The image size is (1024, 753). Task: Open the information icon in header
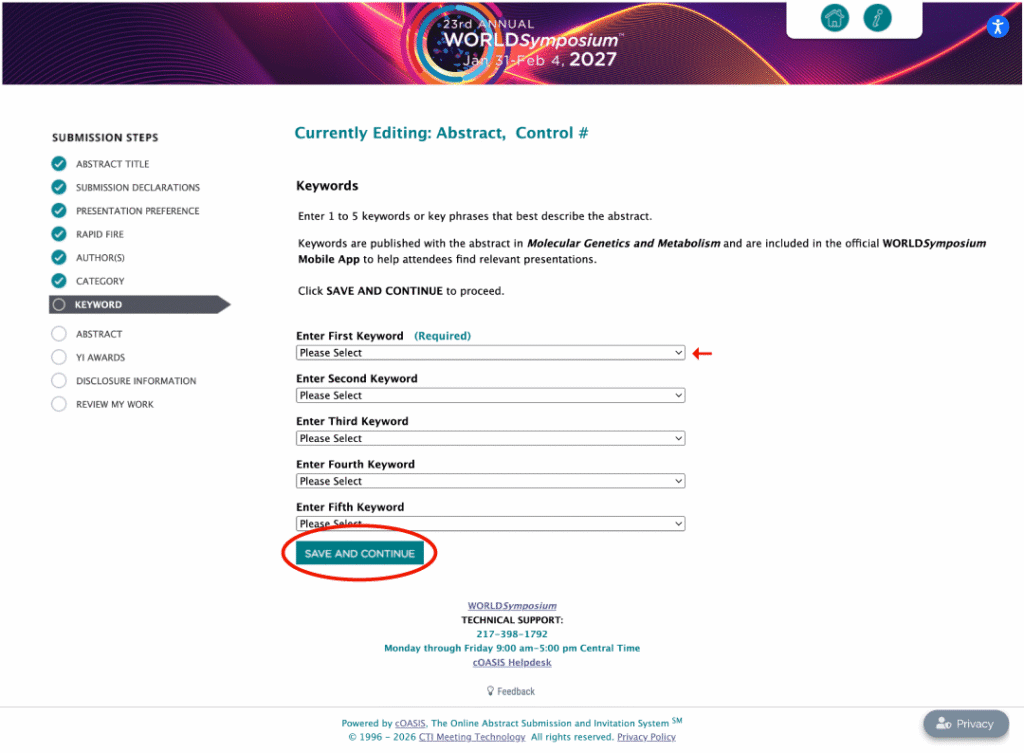[877, 18]
